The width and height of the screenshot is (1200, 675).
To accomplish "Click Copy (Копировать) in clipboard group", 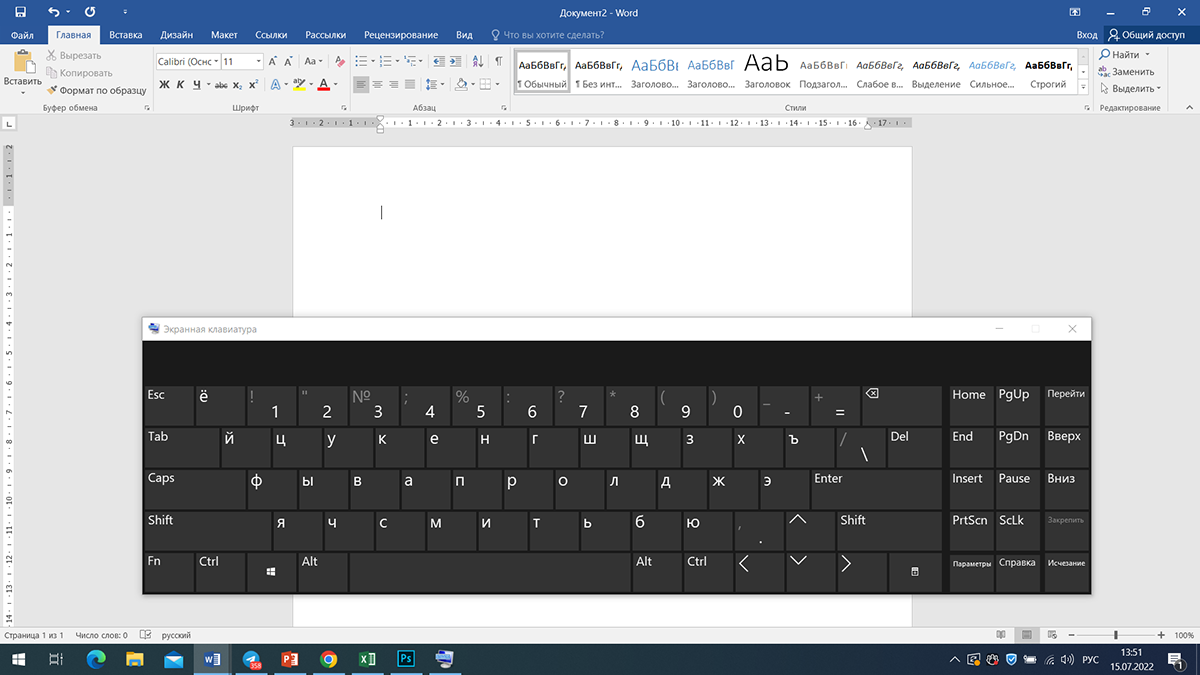I will 79,73.
